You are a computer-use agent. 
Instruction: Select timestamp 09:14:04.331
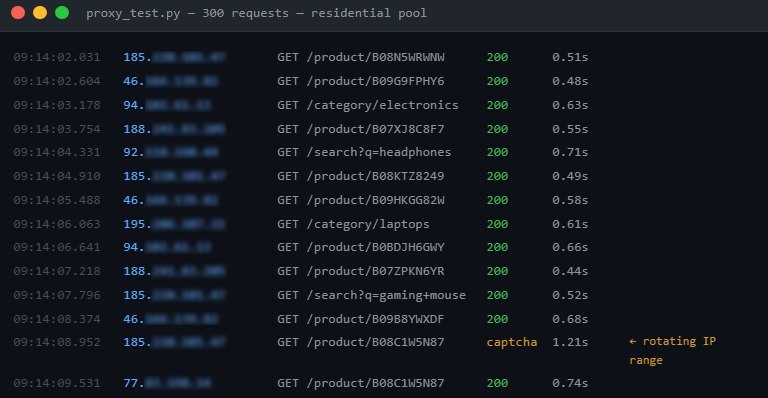coord(57,152)
